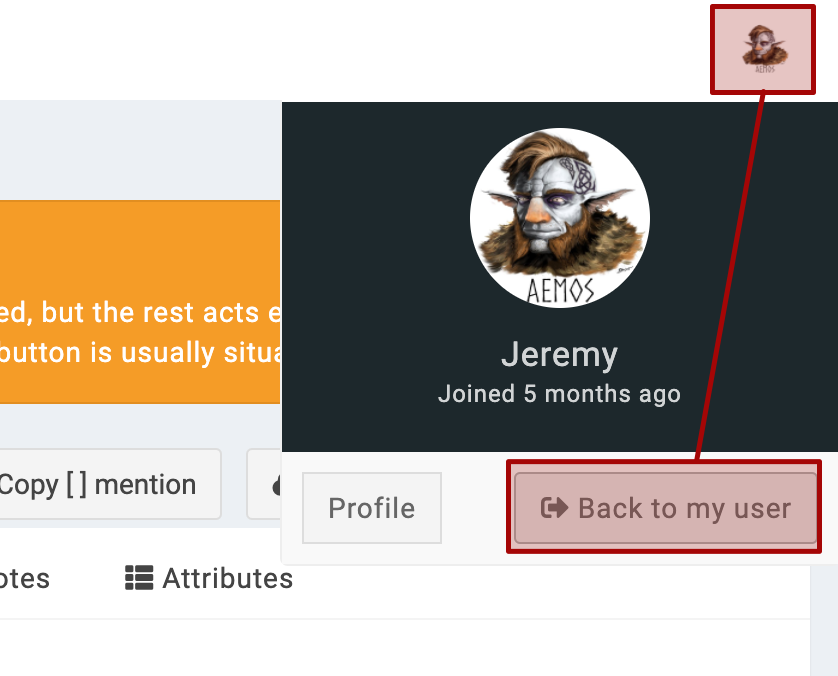The width and height of the screenshot is (838, 676).
Task: Click the username Jeremy in the dropdown
Action: pos(559,355)
